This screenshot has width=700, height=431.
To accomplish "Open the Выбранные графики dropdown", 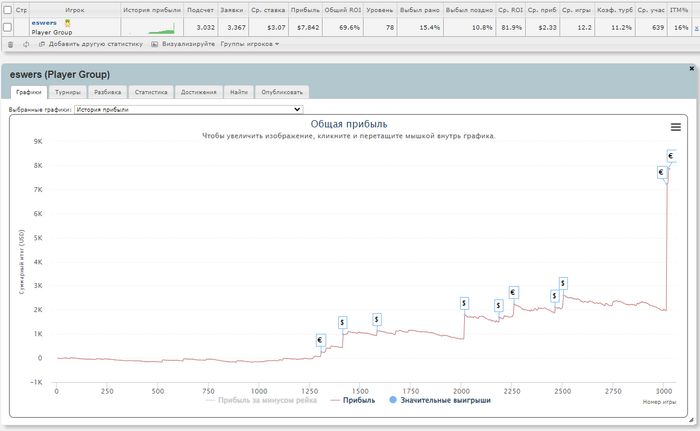I will click(188, 109).
